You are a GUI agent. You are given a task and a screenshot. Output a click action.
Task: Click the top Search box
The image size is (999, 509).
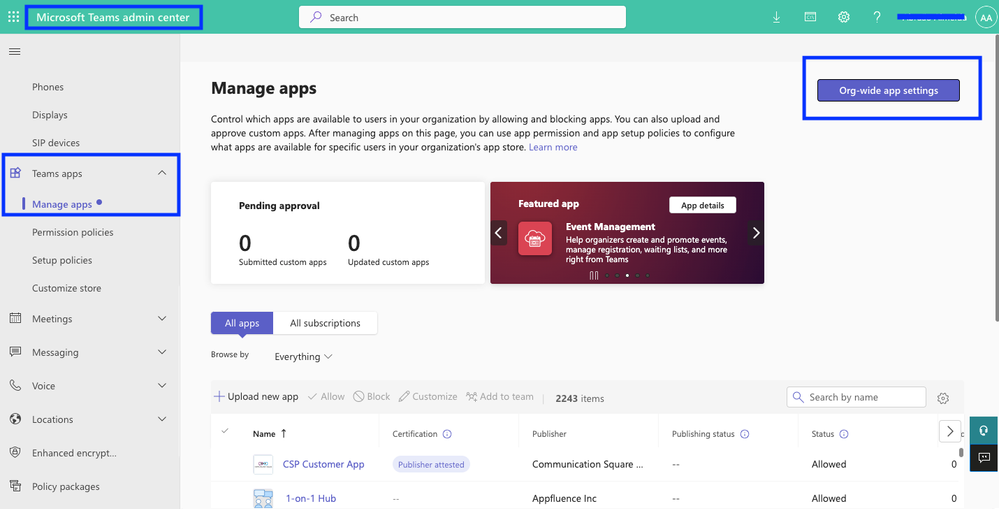coord(463,17)
